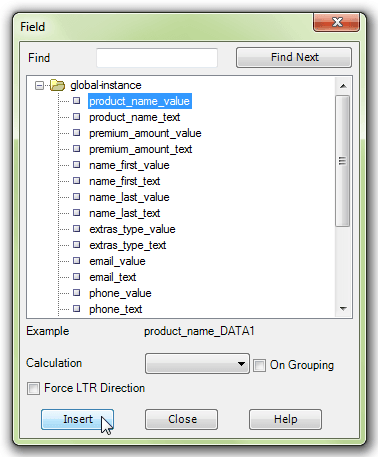Click field icon beside product_name_value
Screen dimensions: 378x457
pos(77,101)
